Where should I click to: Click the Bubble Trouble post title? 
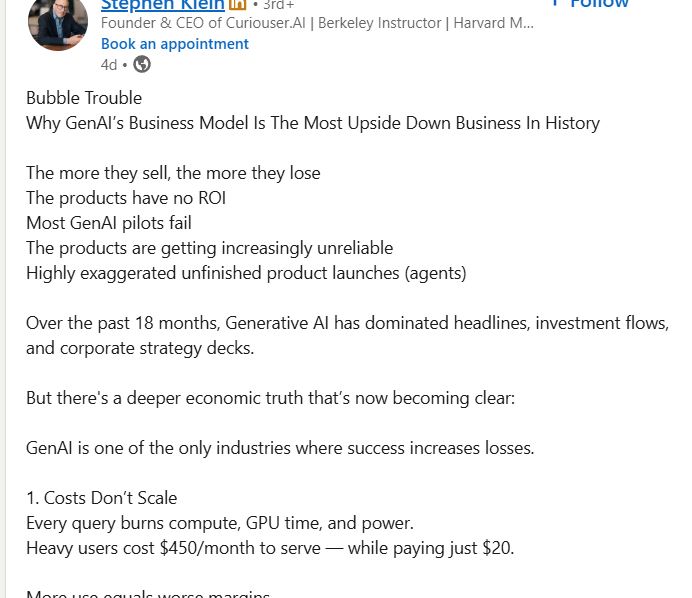click(x=84, y=98)
